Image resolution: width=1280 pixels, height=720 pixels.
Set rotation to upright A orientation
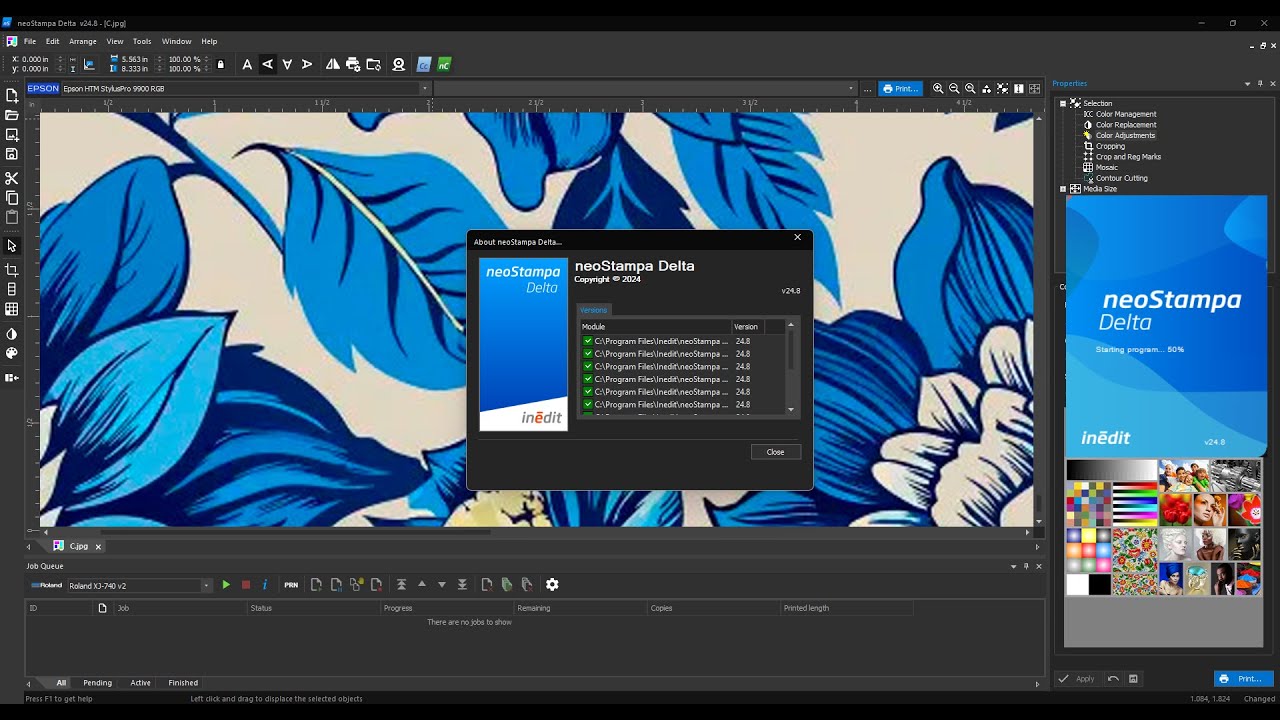pyautogui.click(x=247, y=64)
